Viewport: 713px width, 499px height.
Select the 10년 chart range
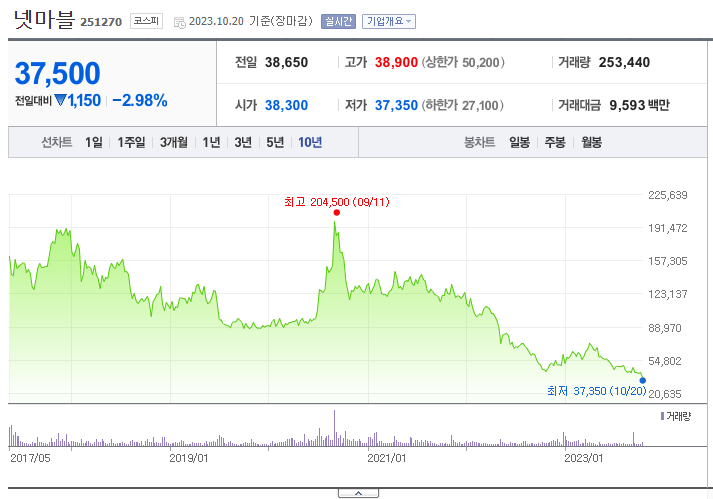tap(310, 142)
